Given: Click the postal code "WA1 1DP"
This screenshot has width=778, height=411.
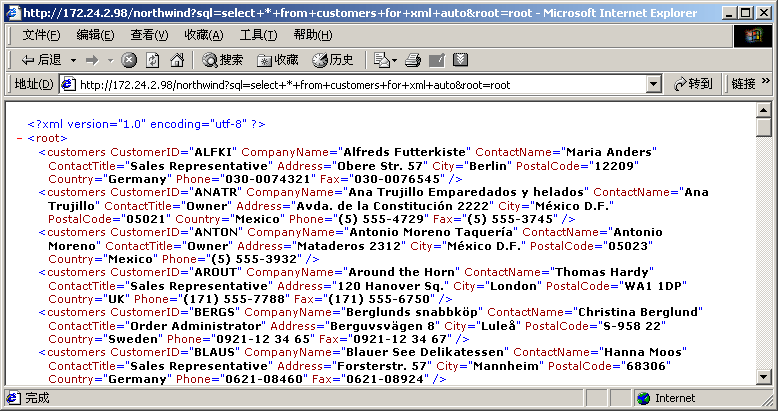Looking at the screenshot, I should coord(652,286).
